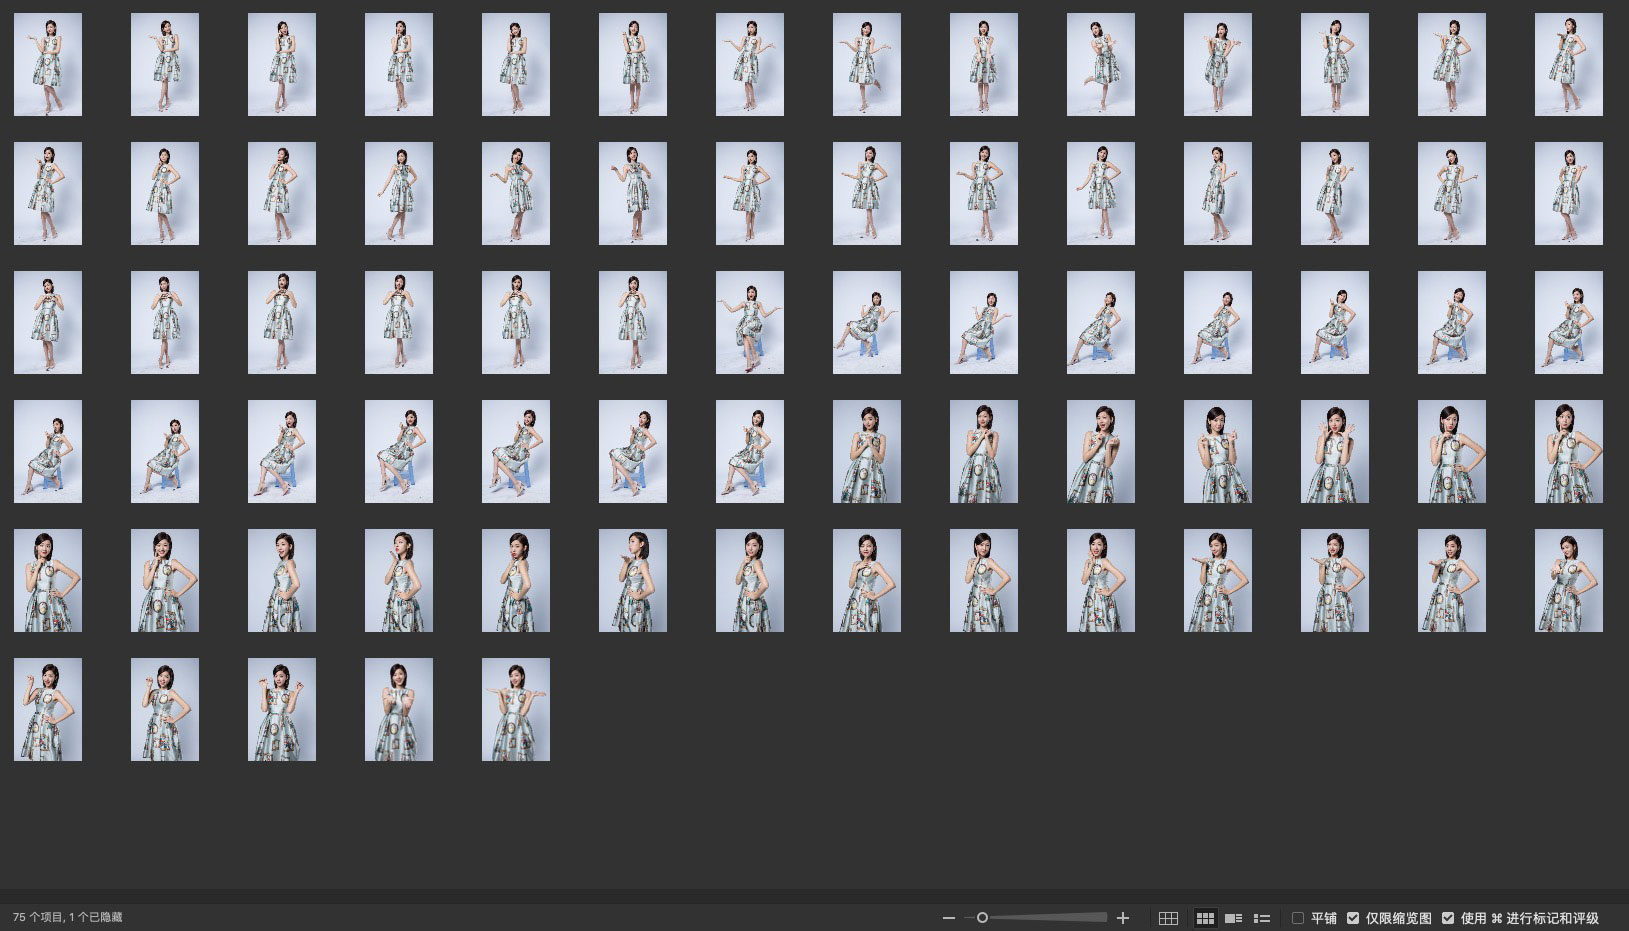Switch to view content as list
Screen dimensions: 1629x931
1262,918
